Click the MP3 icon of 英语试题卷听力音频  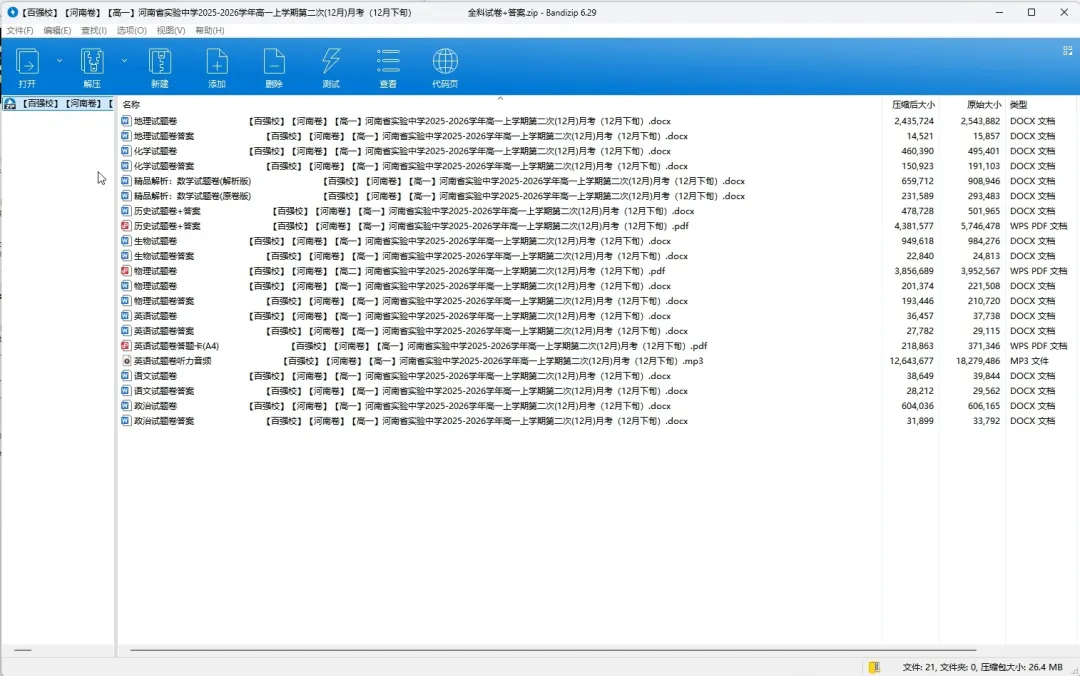click(x=126, y=361)
